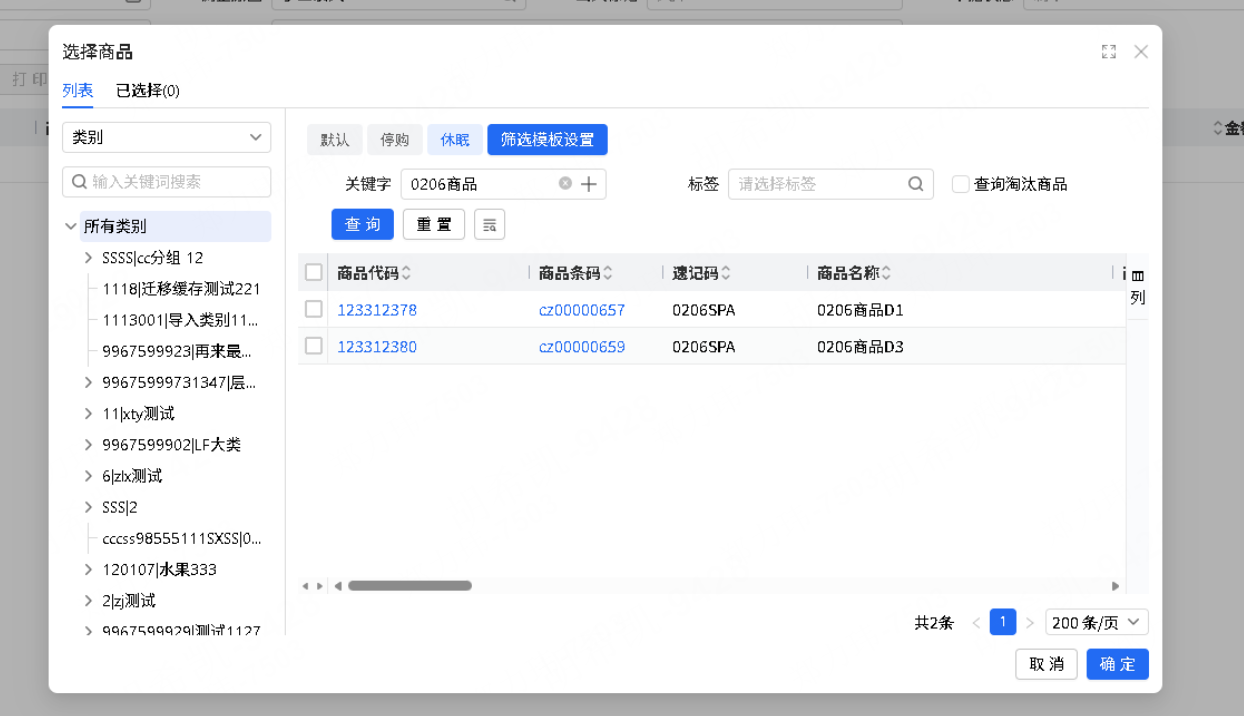Open the 200条/页 page size dropdown
1244x716 pixels.
coord(1096,622)
